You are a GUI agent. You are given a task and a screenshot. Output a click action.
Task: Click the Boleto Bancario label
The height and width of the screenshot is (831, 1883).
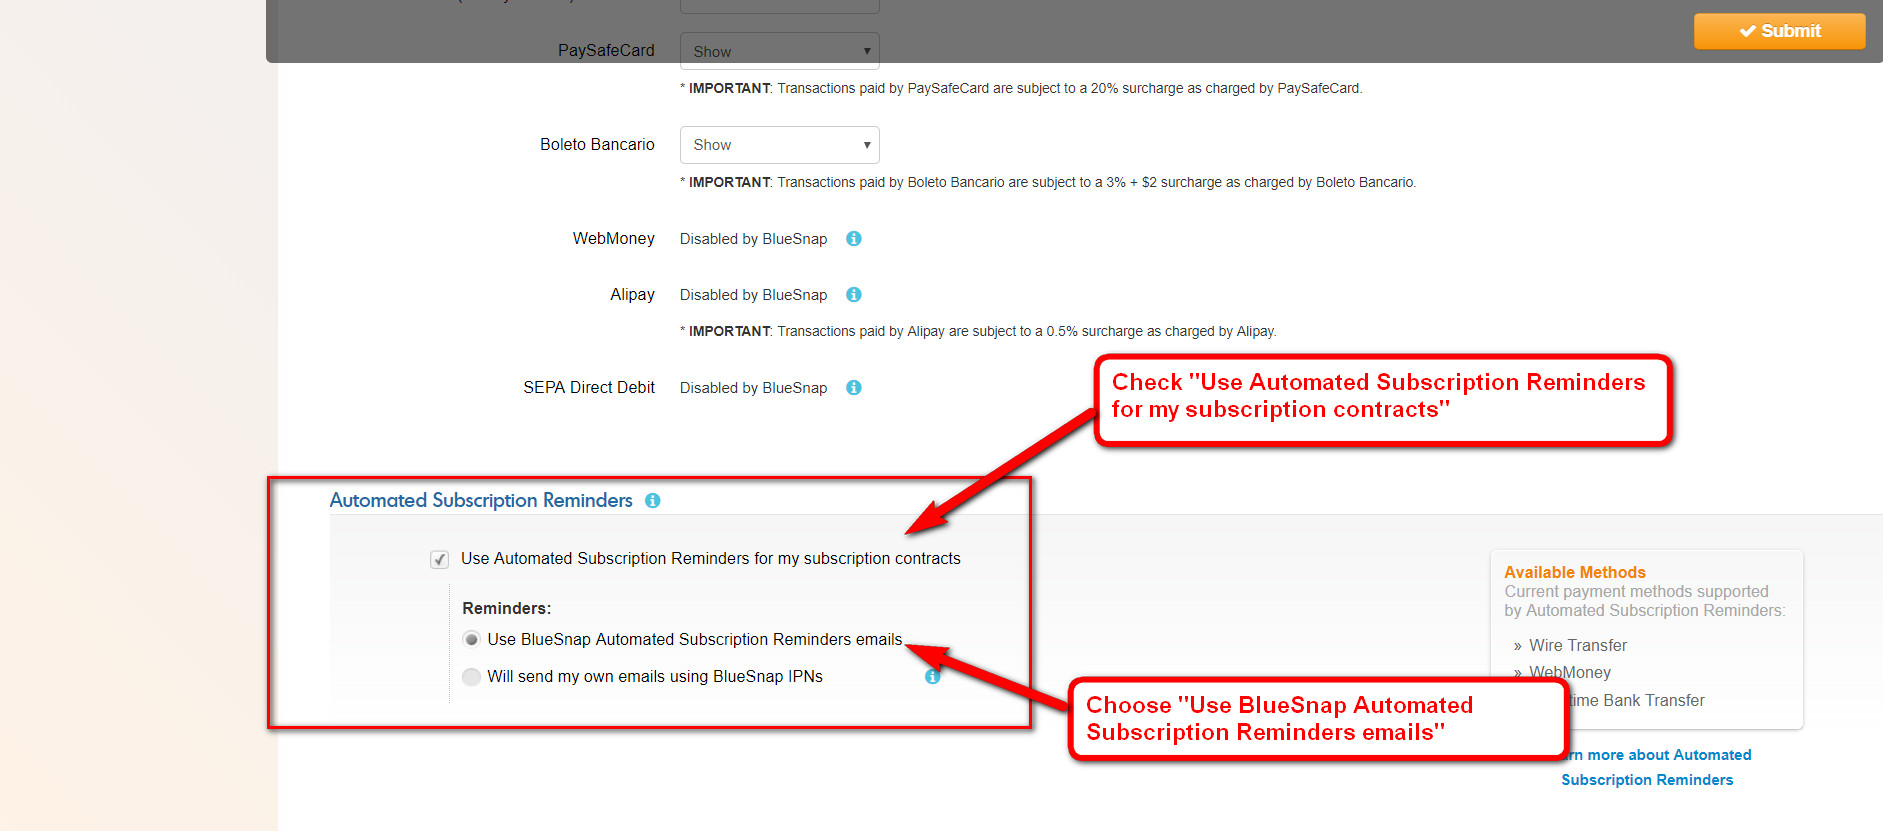[597, 144]
